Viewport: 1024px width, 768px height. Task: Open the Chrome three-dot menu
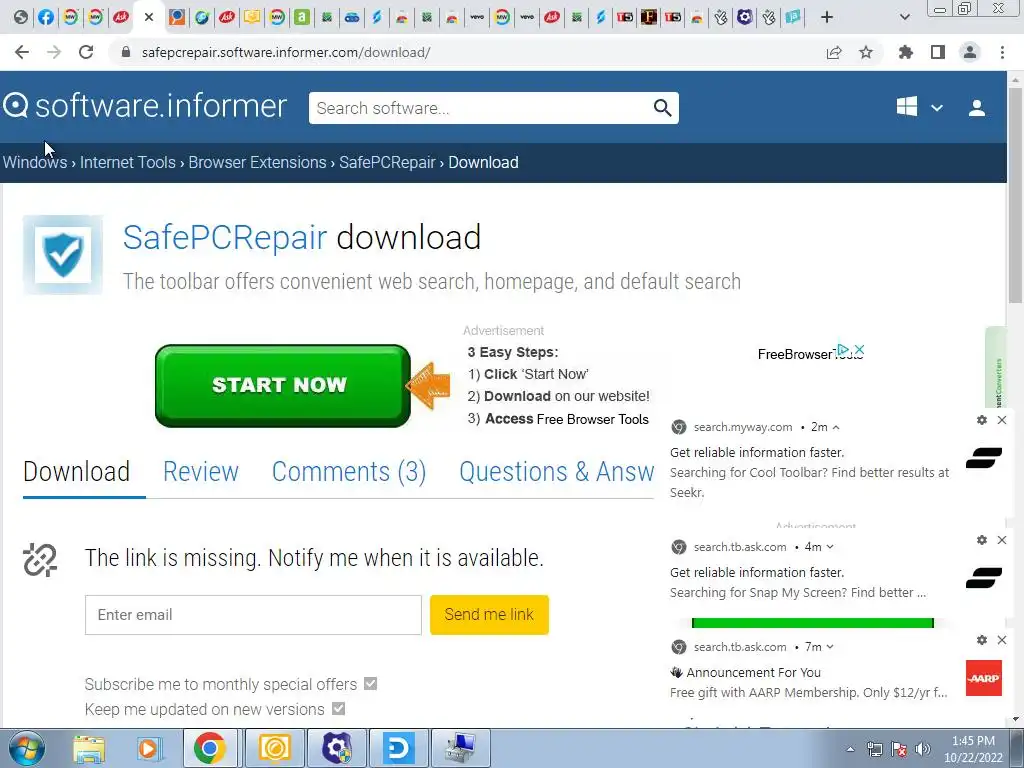pyautogui.click(x=1002, y=52)
